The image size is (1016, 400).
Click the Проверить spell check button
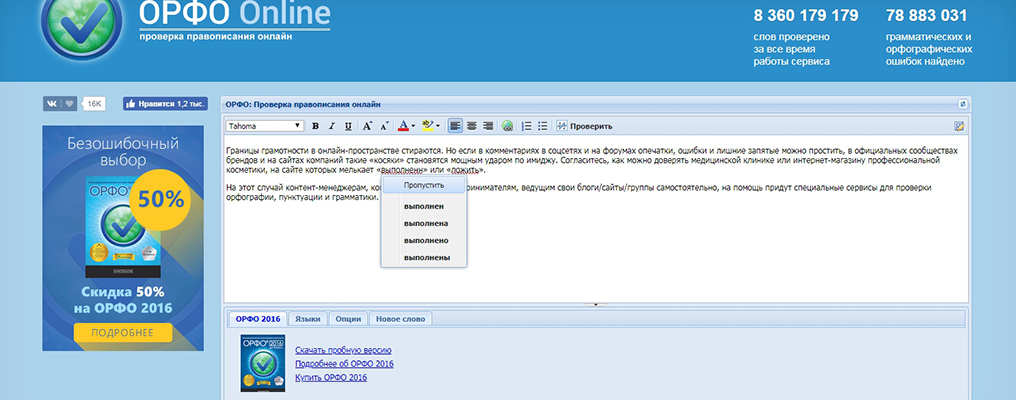coord(584,126)
